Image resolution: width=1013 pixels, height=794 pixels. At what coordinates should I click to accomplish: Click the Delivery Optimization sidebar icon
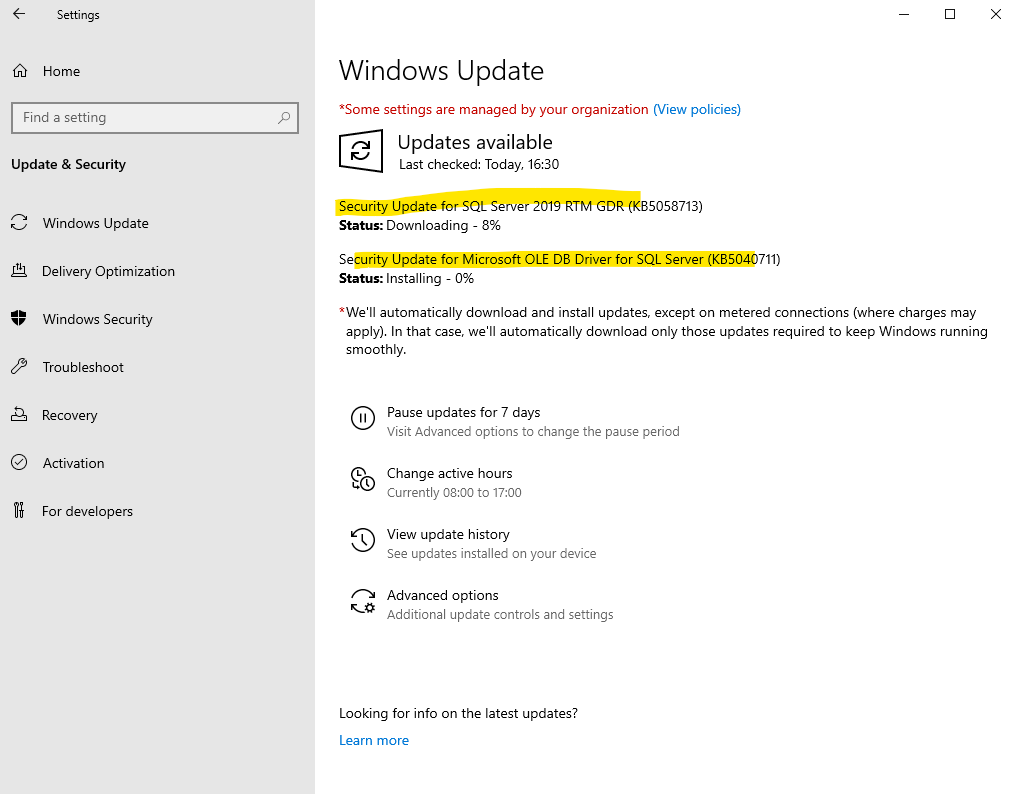[x=19, y=271]
